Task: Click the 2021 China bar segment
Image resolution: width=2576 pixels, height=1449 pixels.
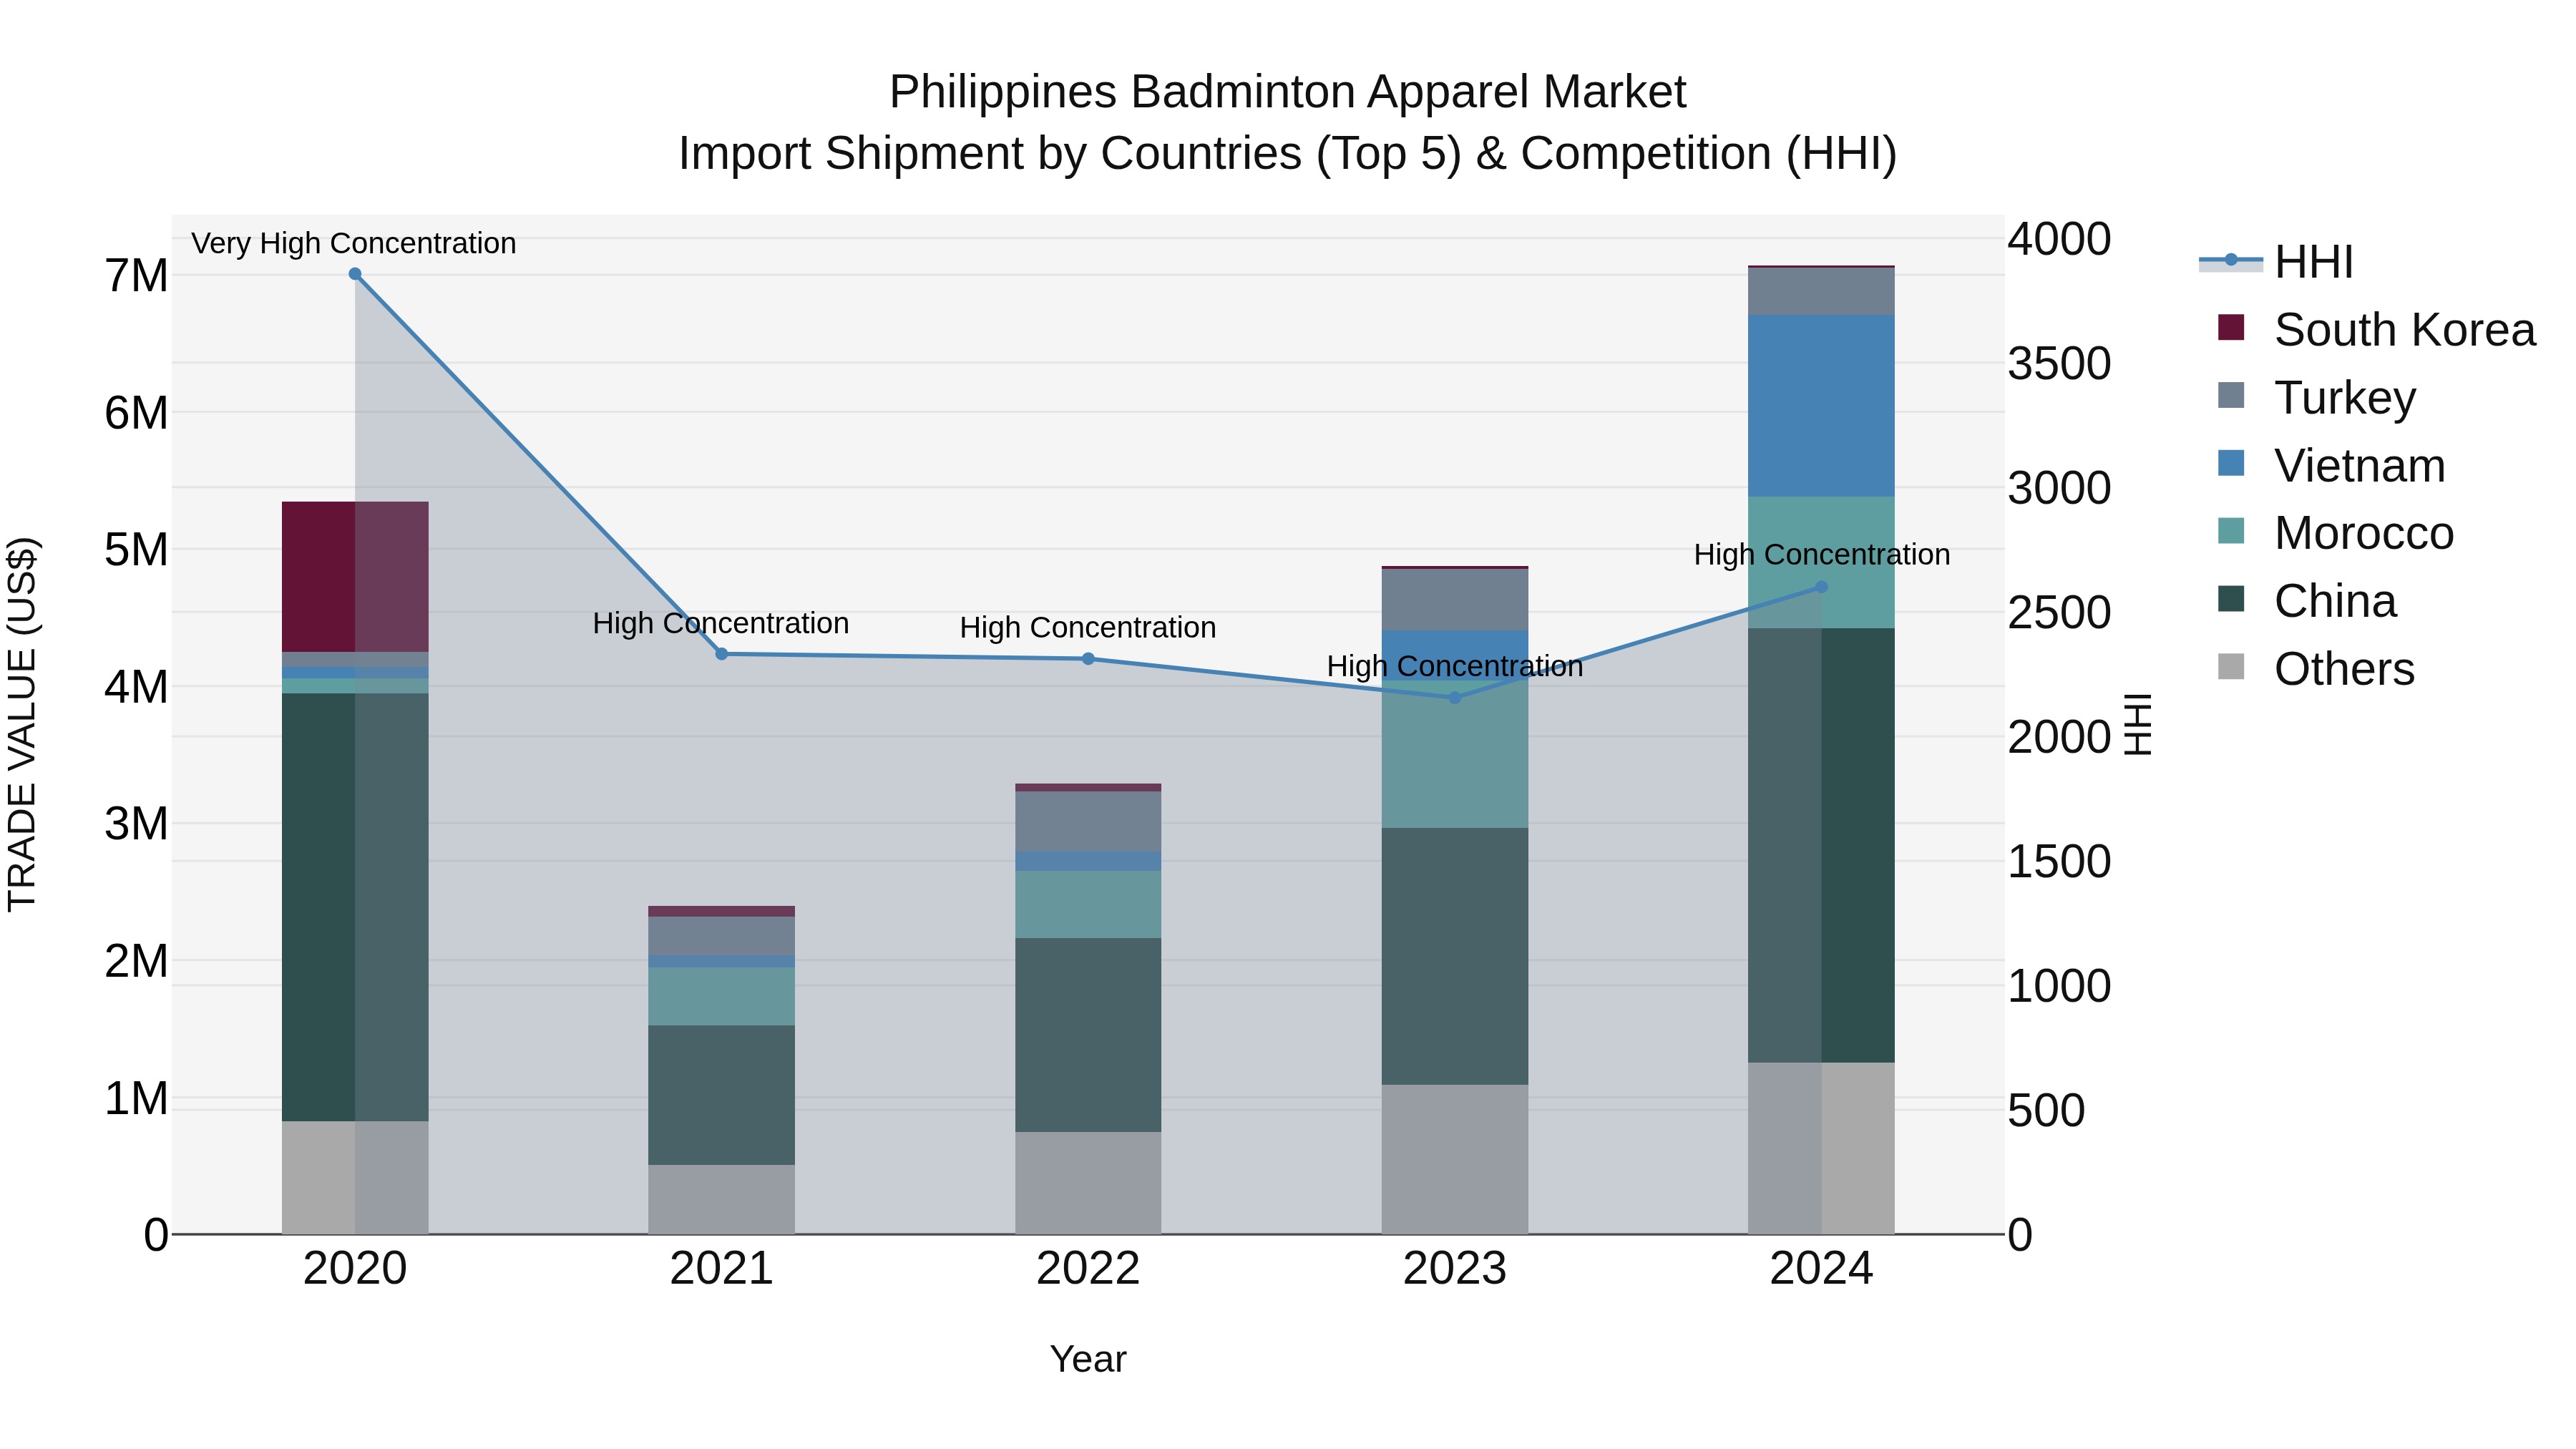Action: click(x=722, y=1095)
